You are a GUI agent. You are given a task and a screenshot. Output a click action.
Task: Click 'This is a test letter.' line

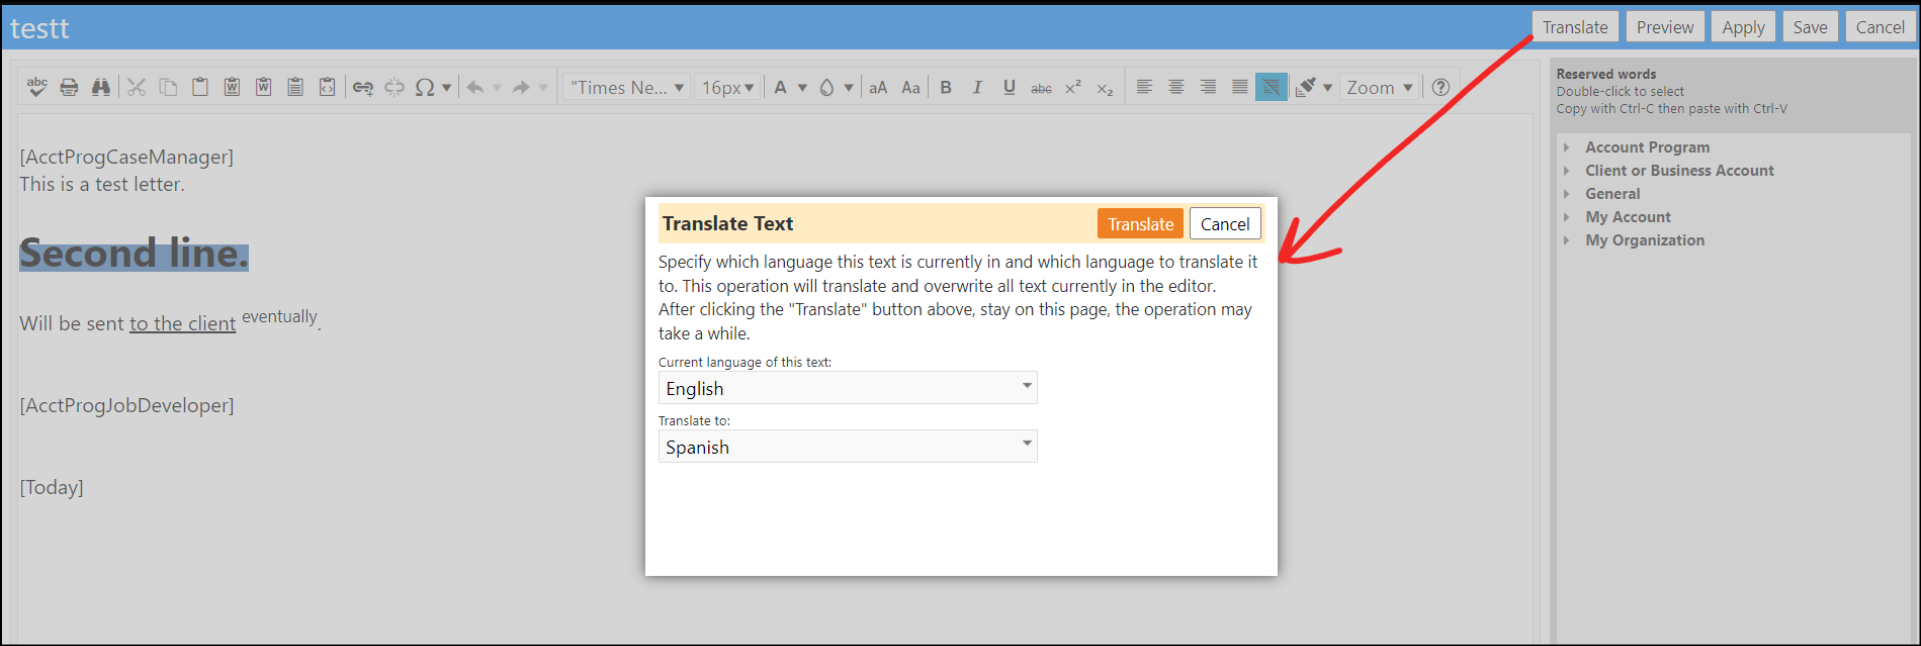click(102, 184)
